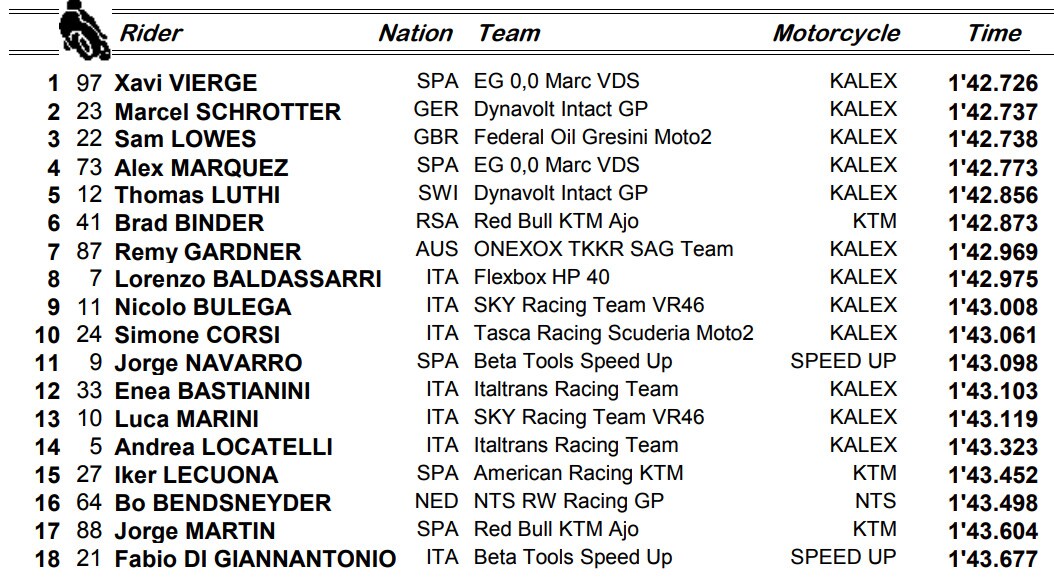Image resolution: width=1054 pixels, height=577 pixels.
Task: Click the Time column header
Action: (994, 33)
